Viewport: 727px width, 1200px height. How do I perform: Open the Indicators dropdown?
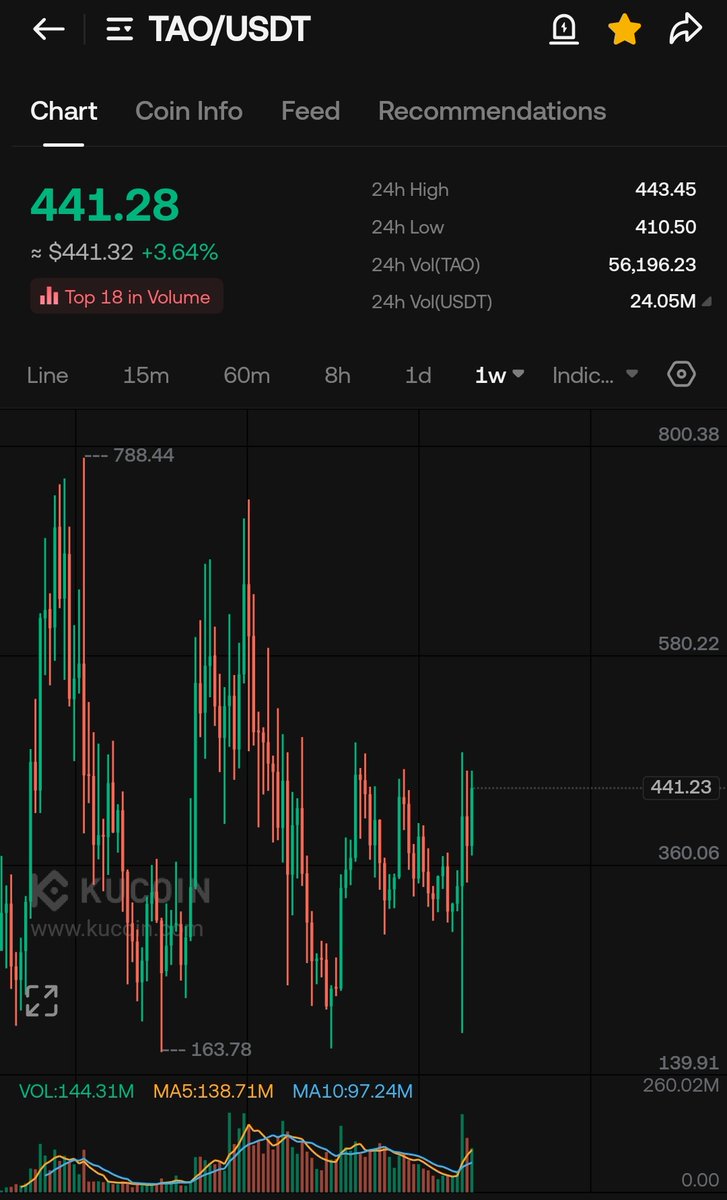tap(595, 375)
